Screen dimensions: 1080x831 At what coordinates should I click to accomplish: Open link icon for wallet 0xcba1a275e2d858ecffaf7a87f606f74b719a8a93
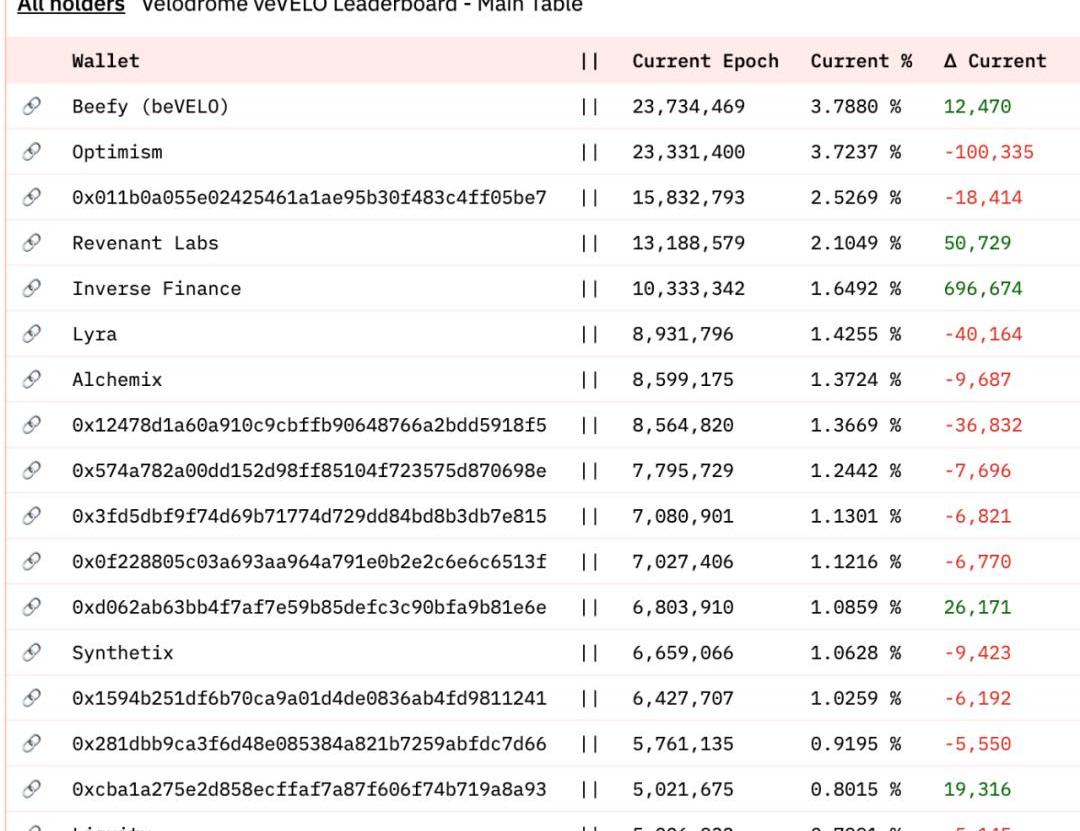(x=32, y=788)
